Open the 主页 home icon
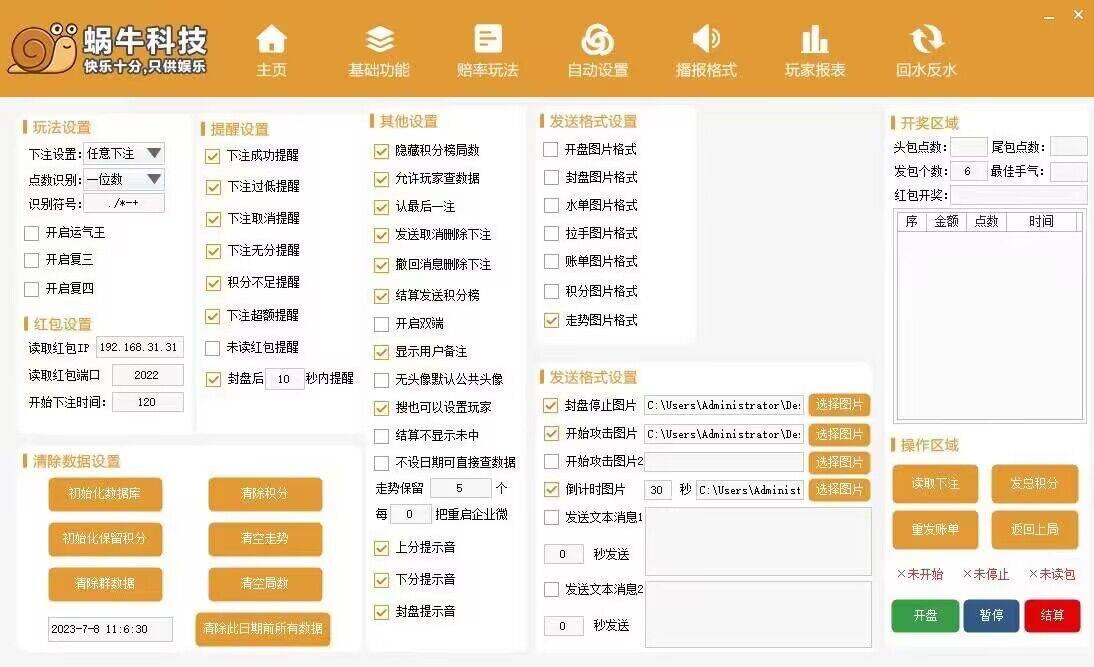This screenshot has height=667, width=1094. tap(271, 40)
